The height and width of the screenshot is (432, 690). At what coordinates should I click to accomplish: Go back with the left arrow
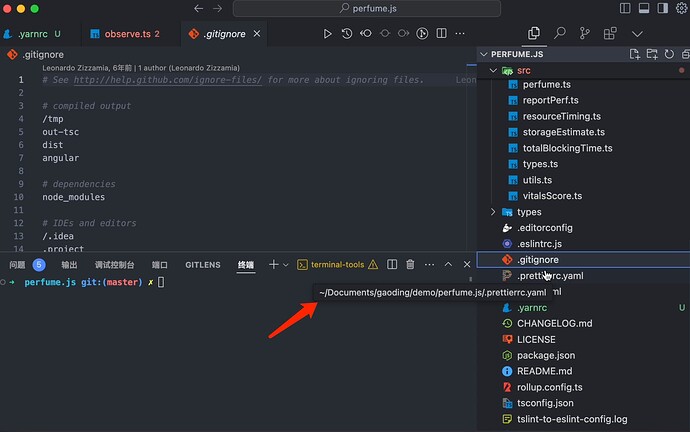click(x=198, y=8)
